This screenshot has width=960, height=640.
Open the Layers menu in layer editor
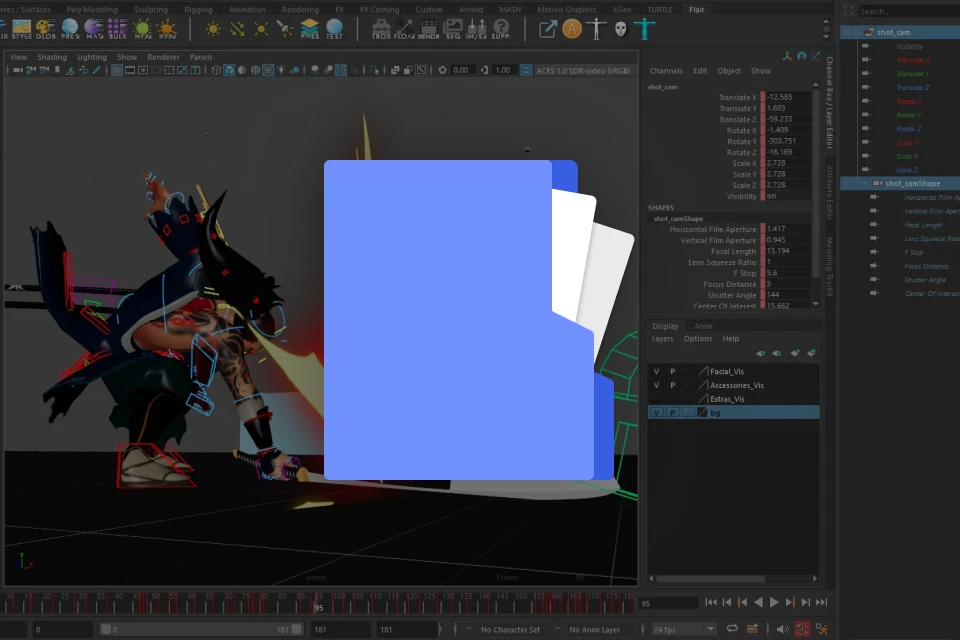pyautogui.click(x=662, y=339)
